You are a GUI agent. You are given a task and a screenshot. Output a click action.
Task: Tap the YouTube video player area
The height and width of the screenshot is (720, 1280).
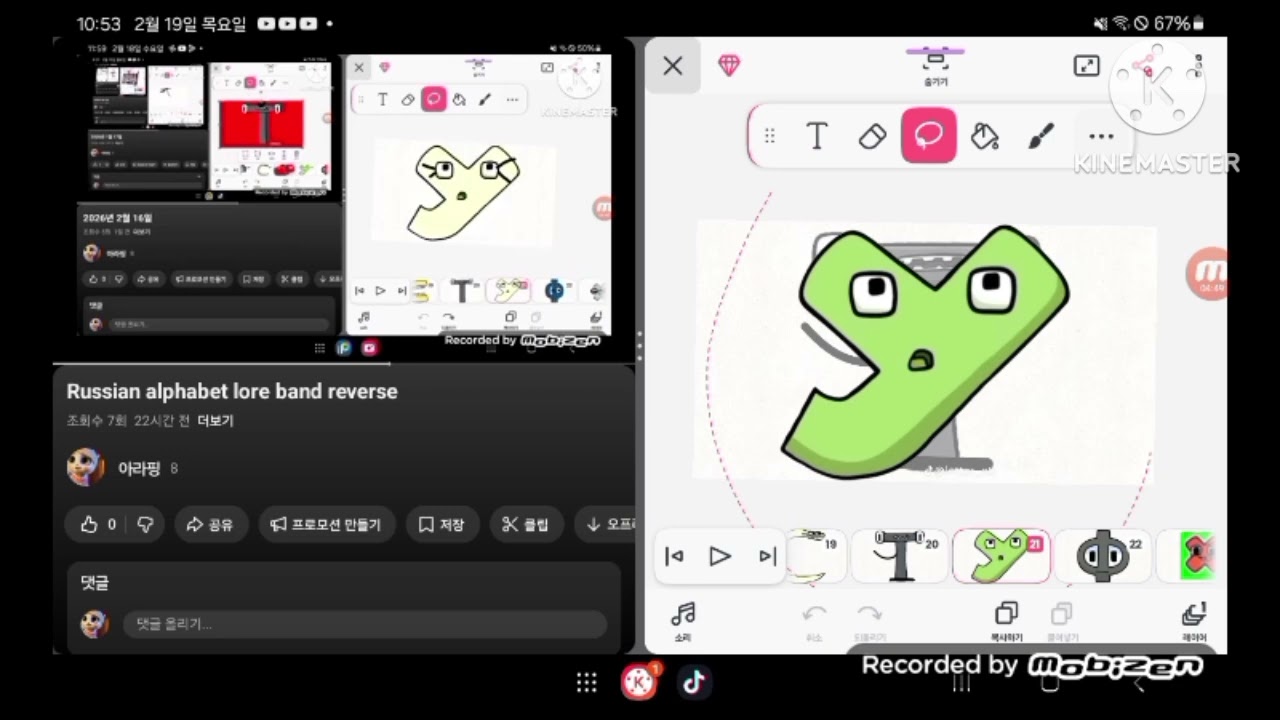(x=344, y=200)
